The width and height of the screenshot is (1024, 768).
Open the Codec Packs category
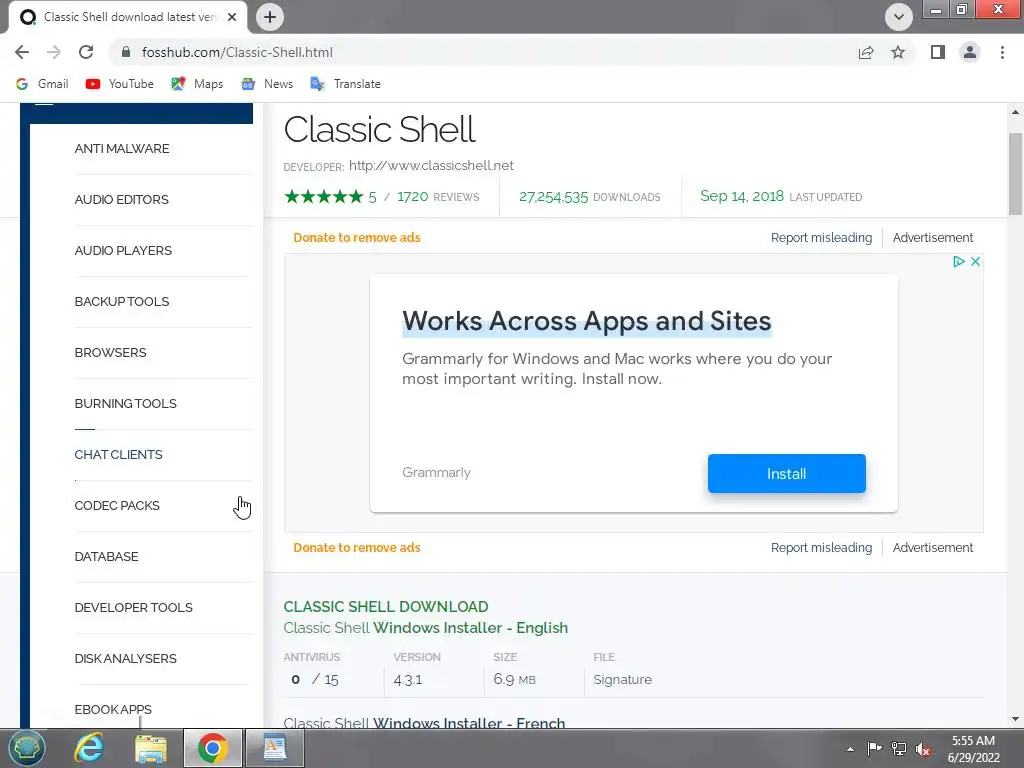[117, 505]
